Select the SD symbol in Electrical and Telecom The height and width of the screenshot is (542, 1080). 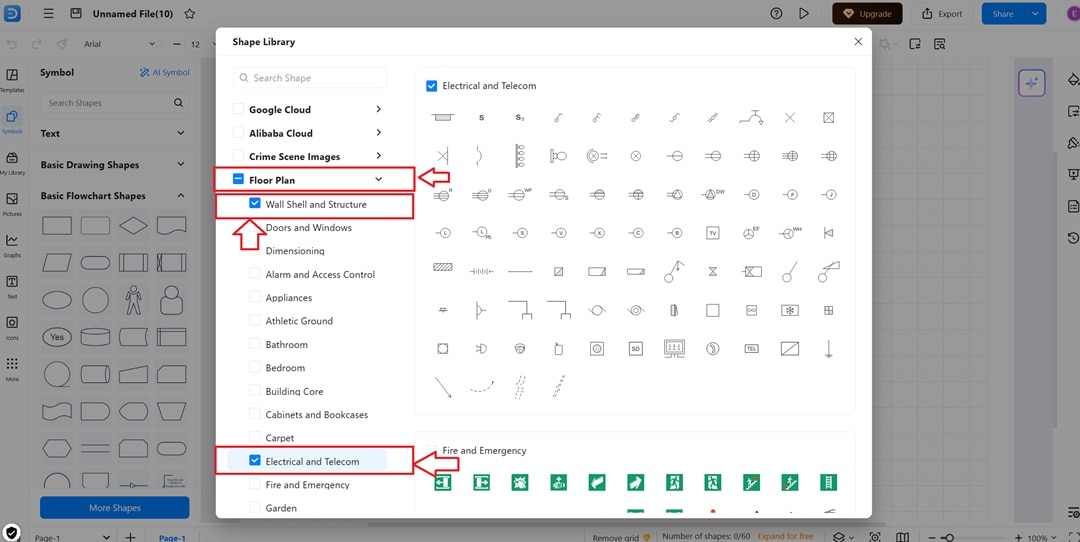click(636, 349)
